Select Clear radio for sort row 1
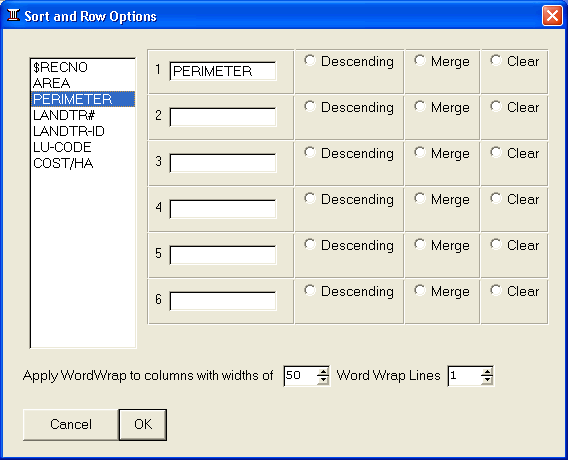568x460 pixels. click(496, 60)
